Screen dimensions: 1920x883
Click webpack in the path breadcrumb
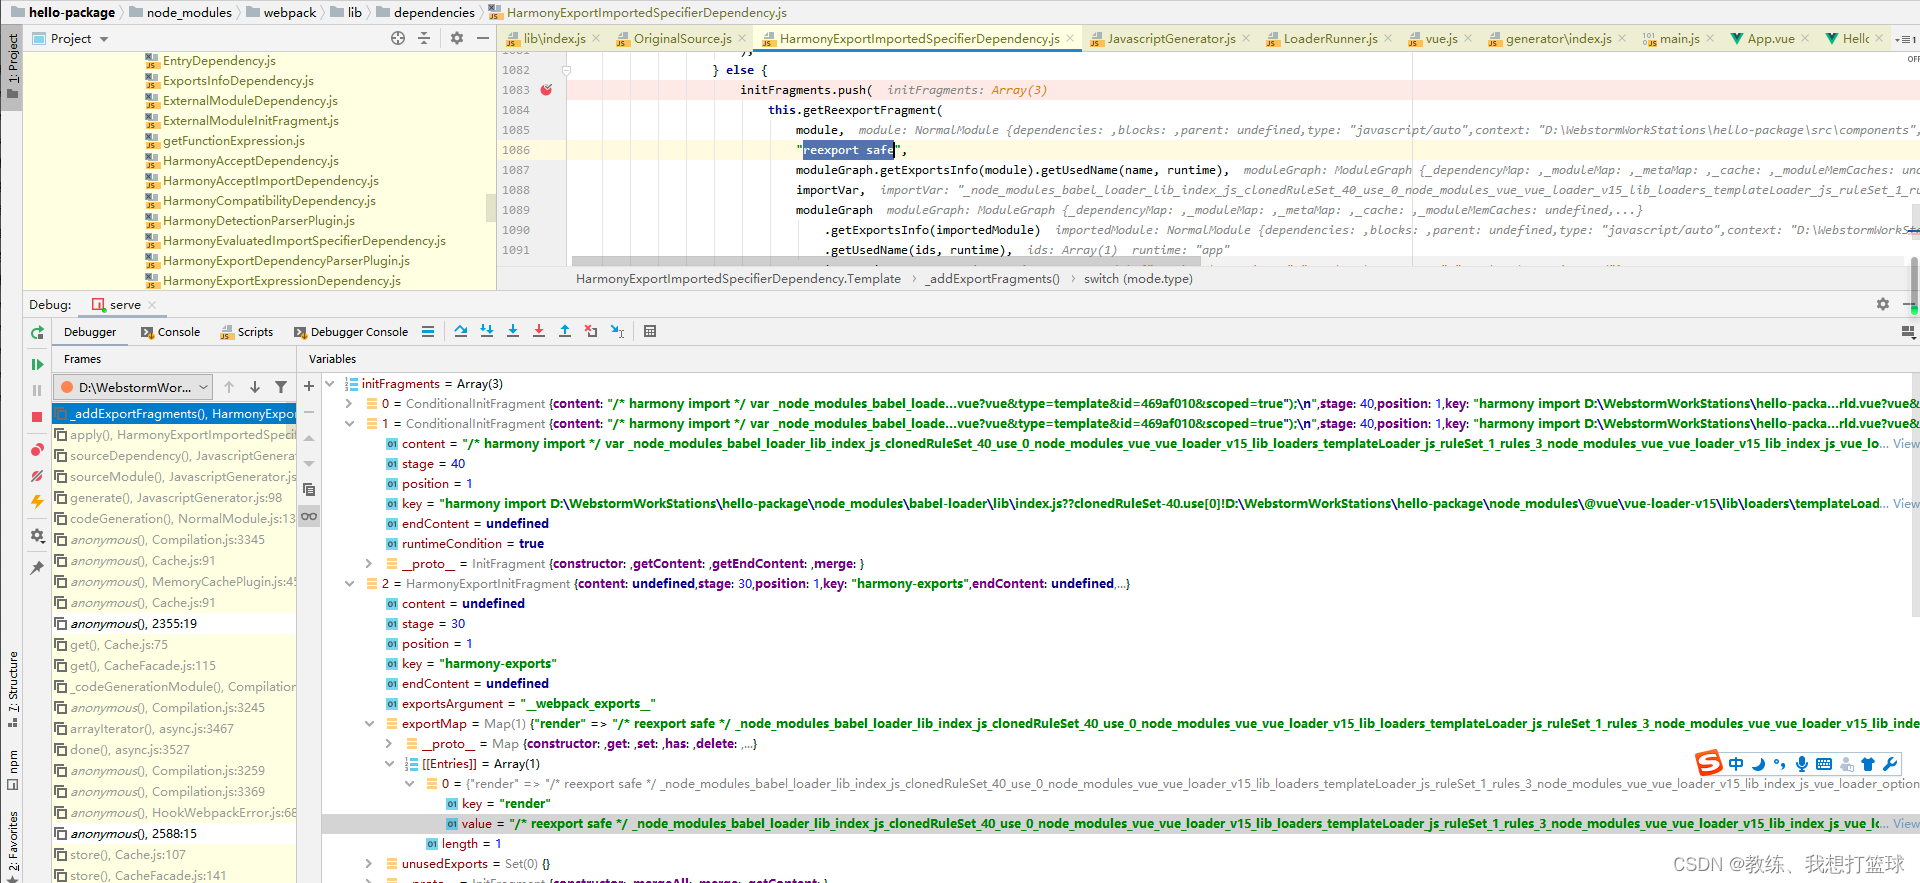coord(289,12)
